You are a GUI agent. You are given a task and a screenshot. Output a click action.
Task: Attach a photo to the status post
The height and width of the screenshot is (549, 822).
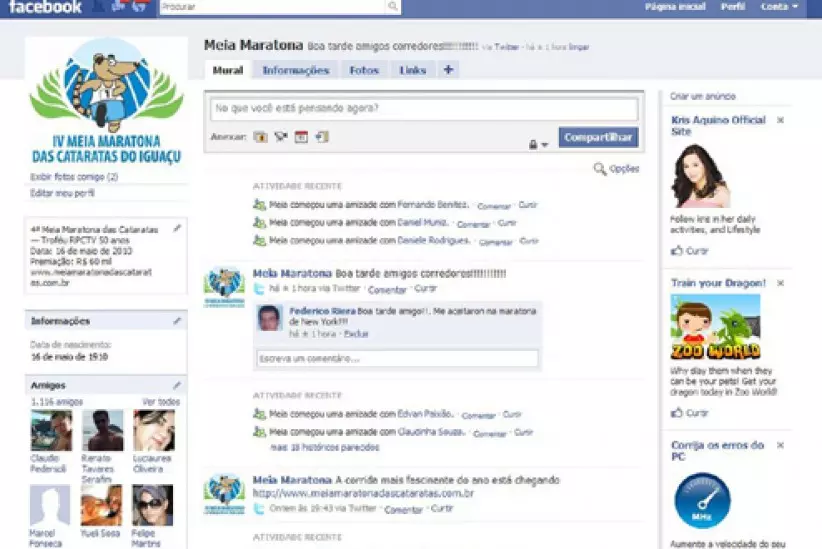(260, 137)
